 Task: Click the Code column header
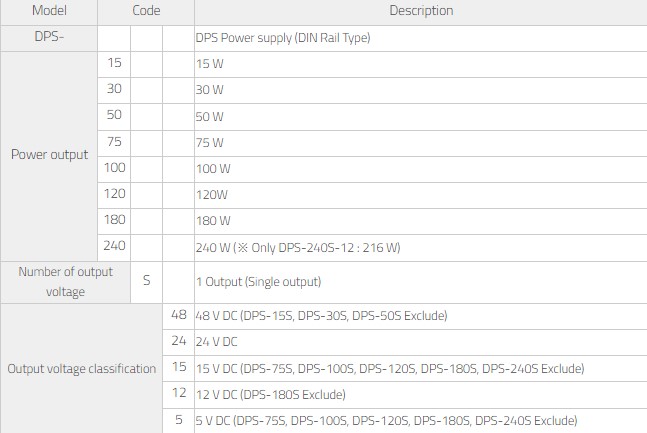[146, 11]
